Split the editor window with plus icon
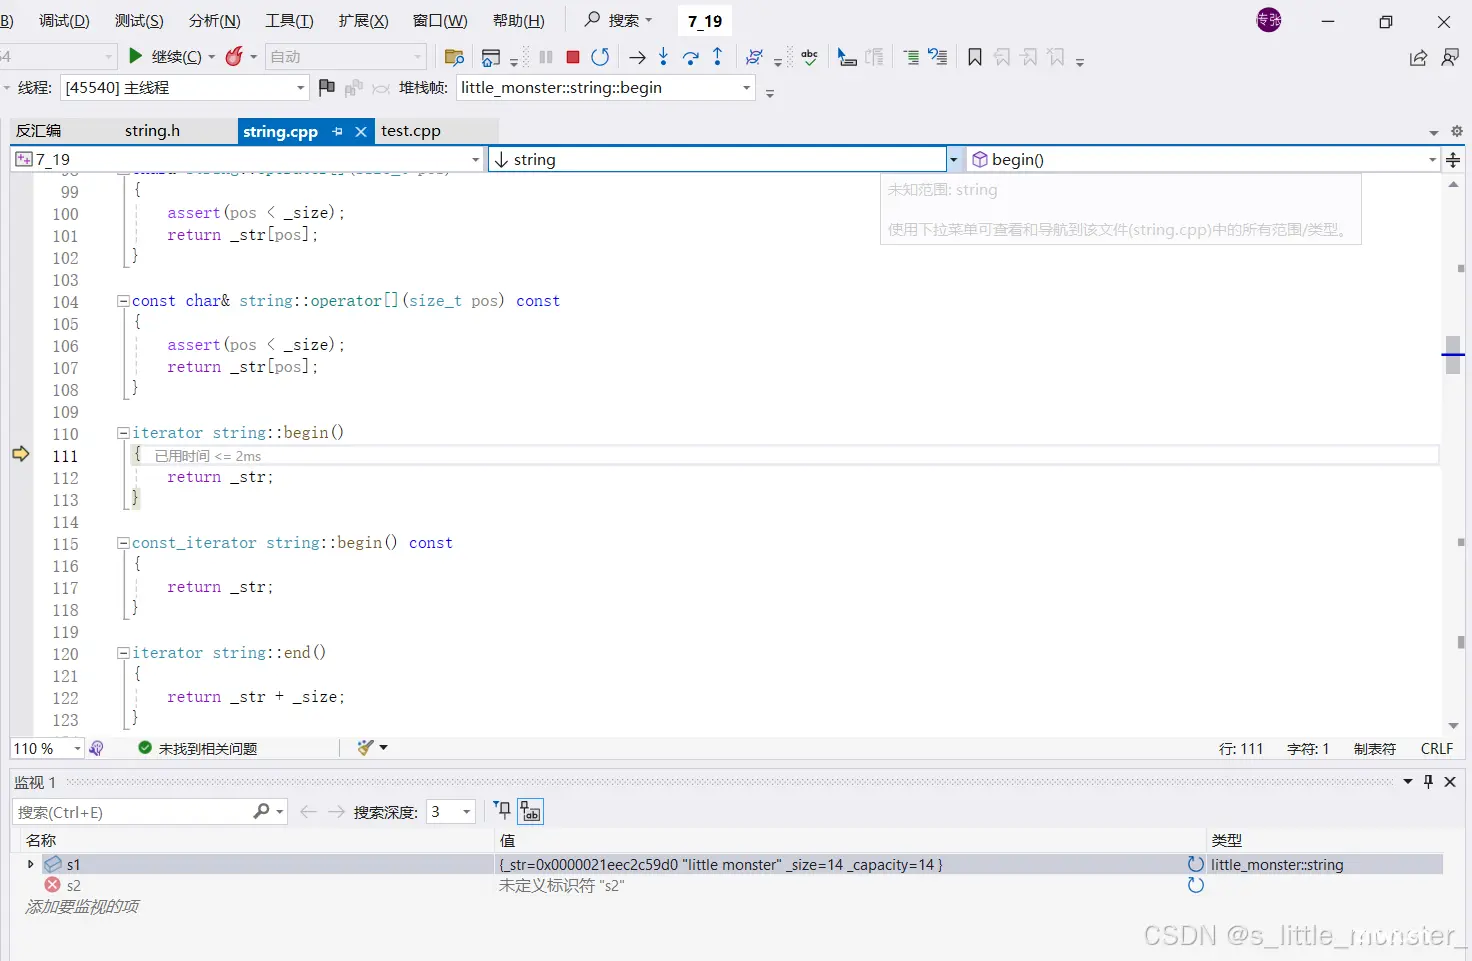Viewport: 1472px width, 961px height. click(1454, 160)
